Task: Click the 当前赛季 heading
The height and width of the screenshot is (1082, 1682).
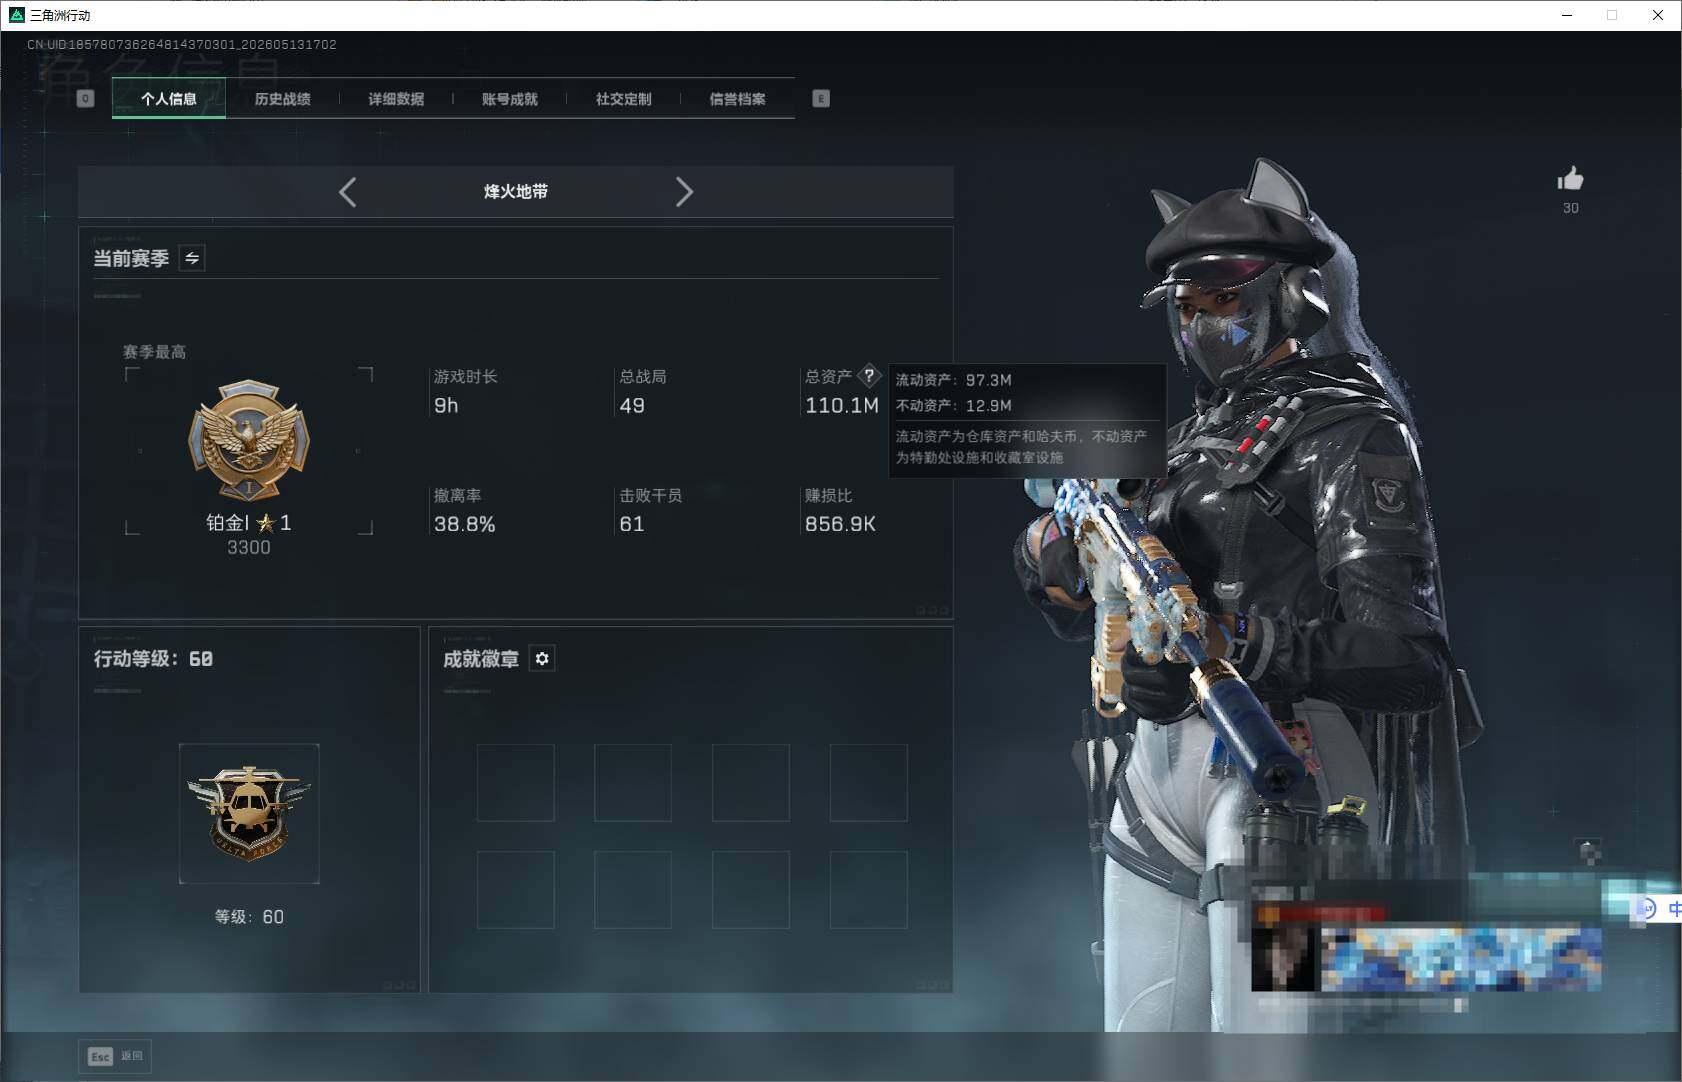Action: [x=131, y=259]
